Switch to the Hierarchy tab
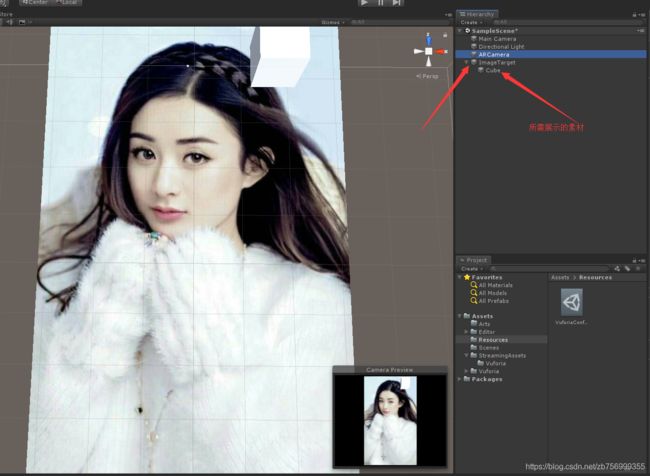 (477, 14)
